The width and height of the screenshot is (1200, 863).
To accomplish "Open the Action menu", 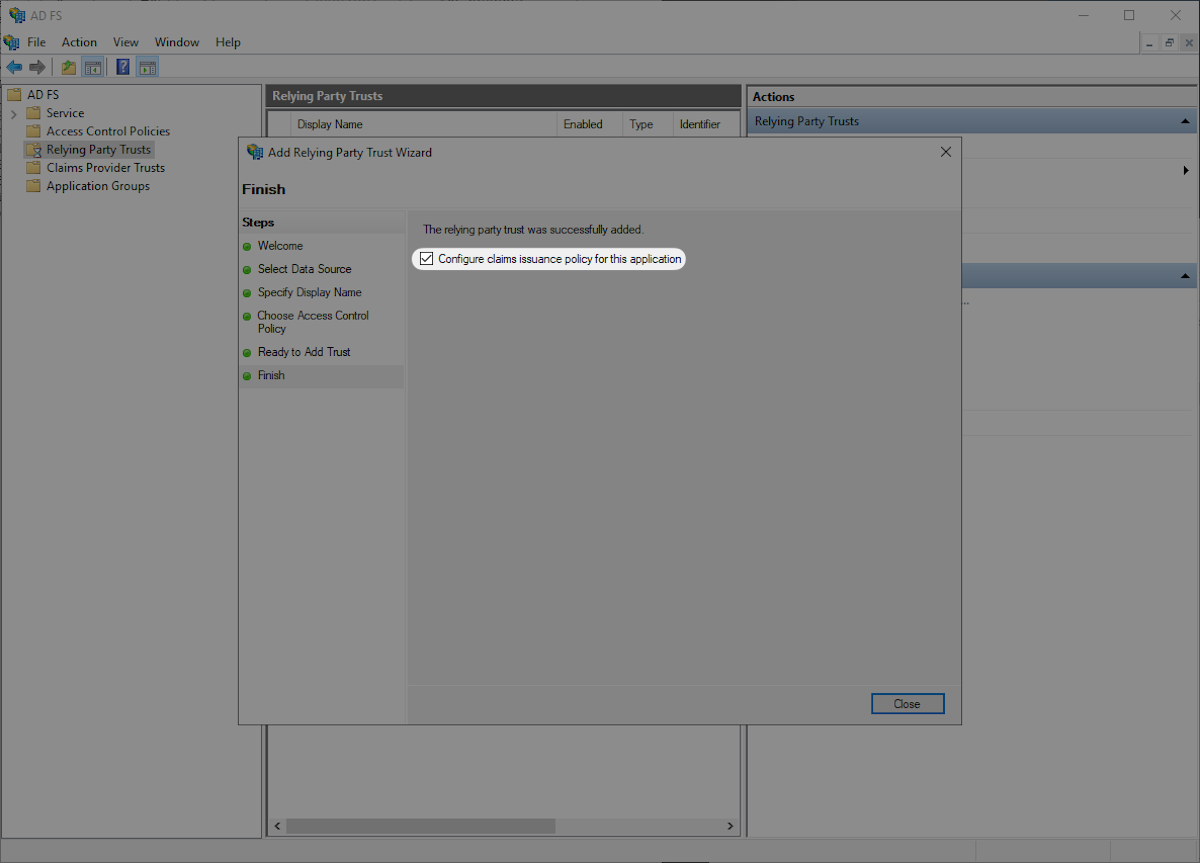I will point(79,42).
